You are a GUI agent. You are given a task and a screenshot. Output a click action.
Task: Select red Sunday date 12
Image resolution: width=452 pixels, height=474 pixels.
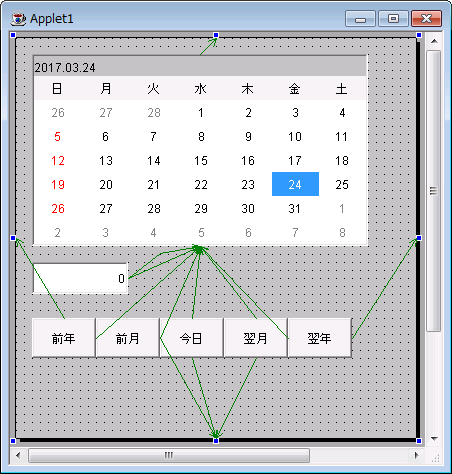(x=58, y=160)
